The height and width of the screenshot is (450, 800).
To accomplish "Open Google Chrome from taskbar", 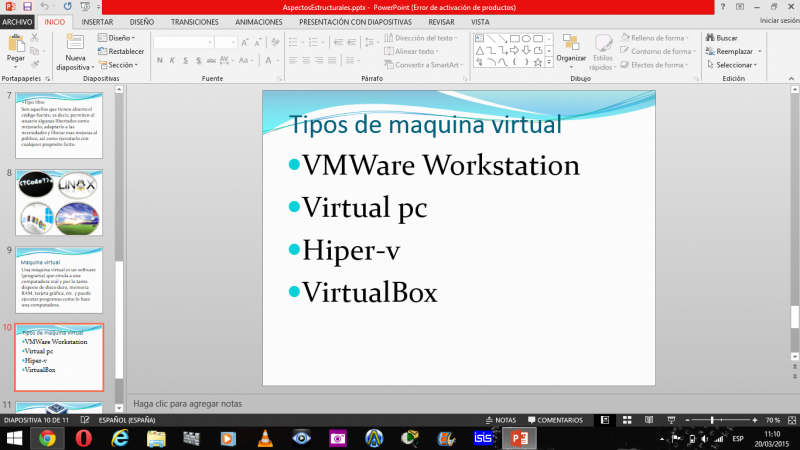I will point(47,438).
